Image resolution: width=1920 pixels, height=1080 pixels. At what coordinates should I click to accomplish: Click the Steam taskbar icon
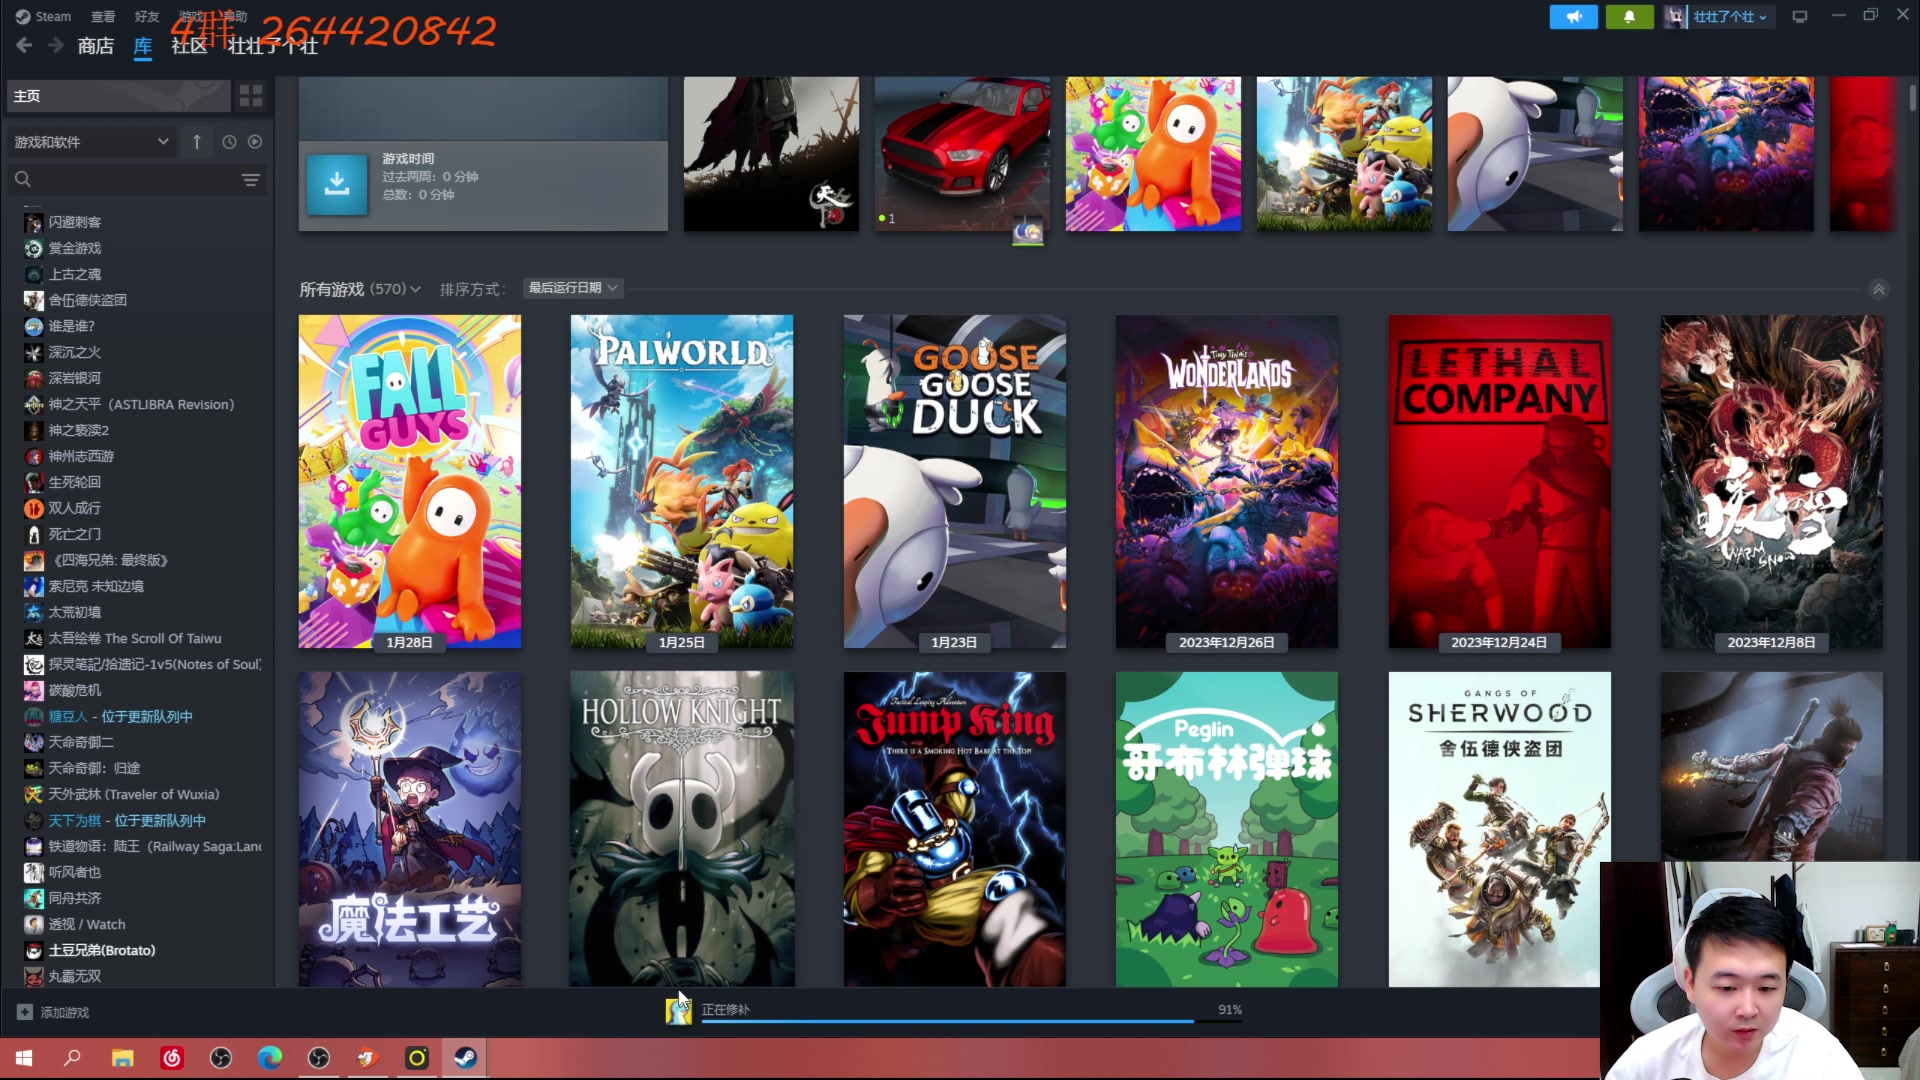coord(465,1058)
